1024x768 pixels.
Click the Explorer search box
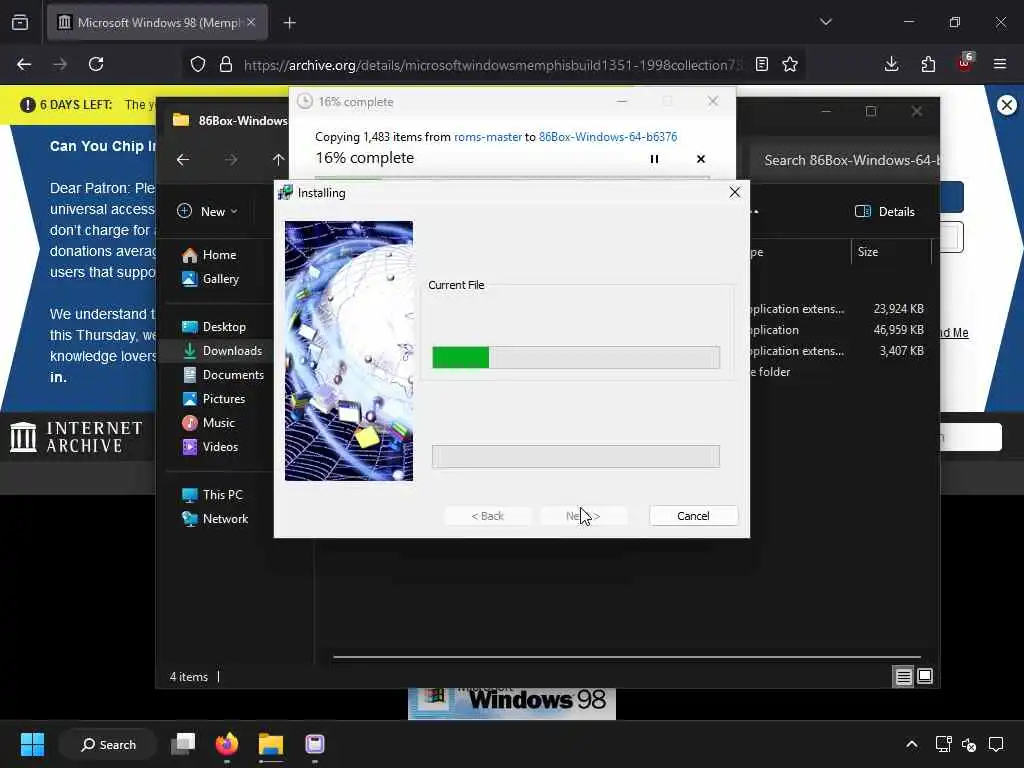[x=844, y=160]
